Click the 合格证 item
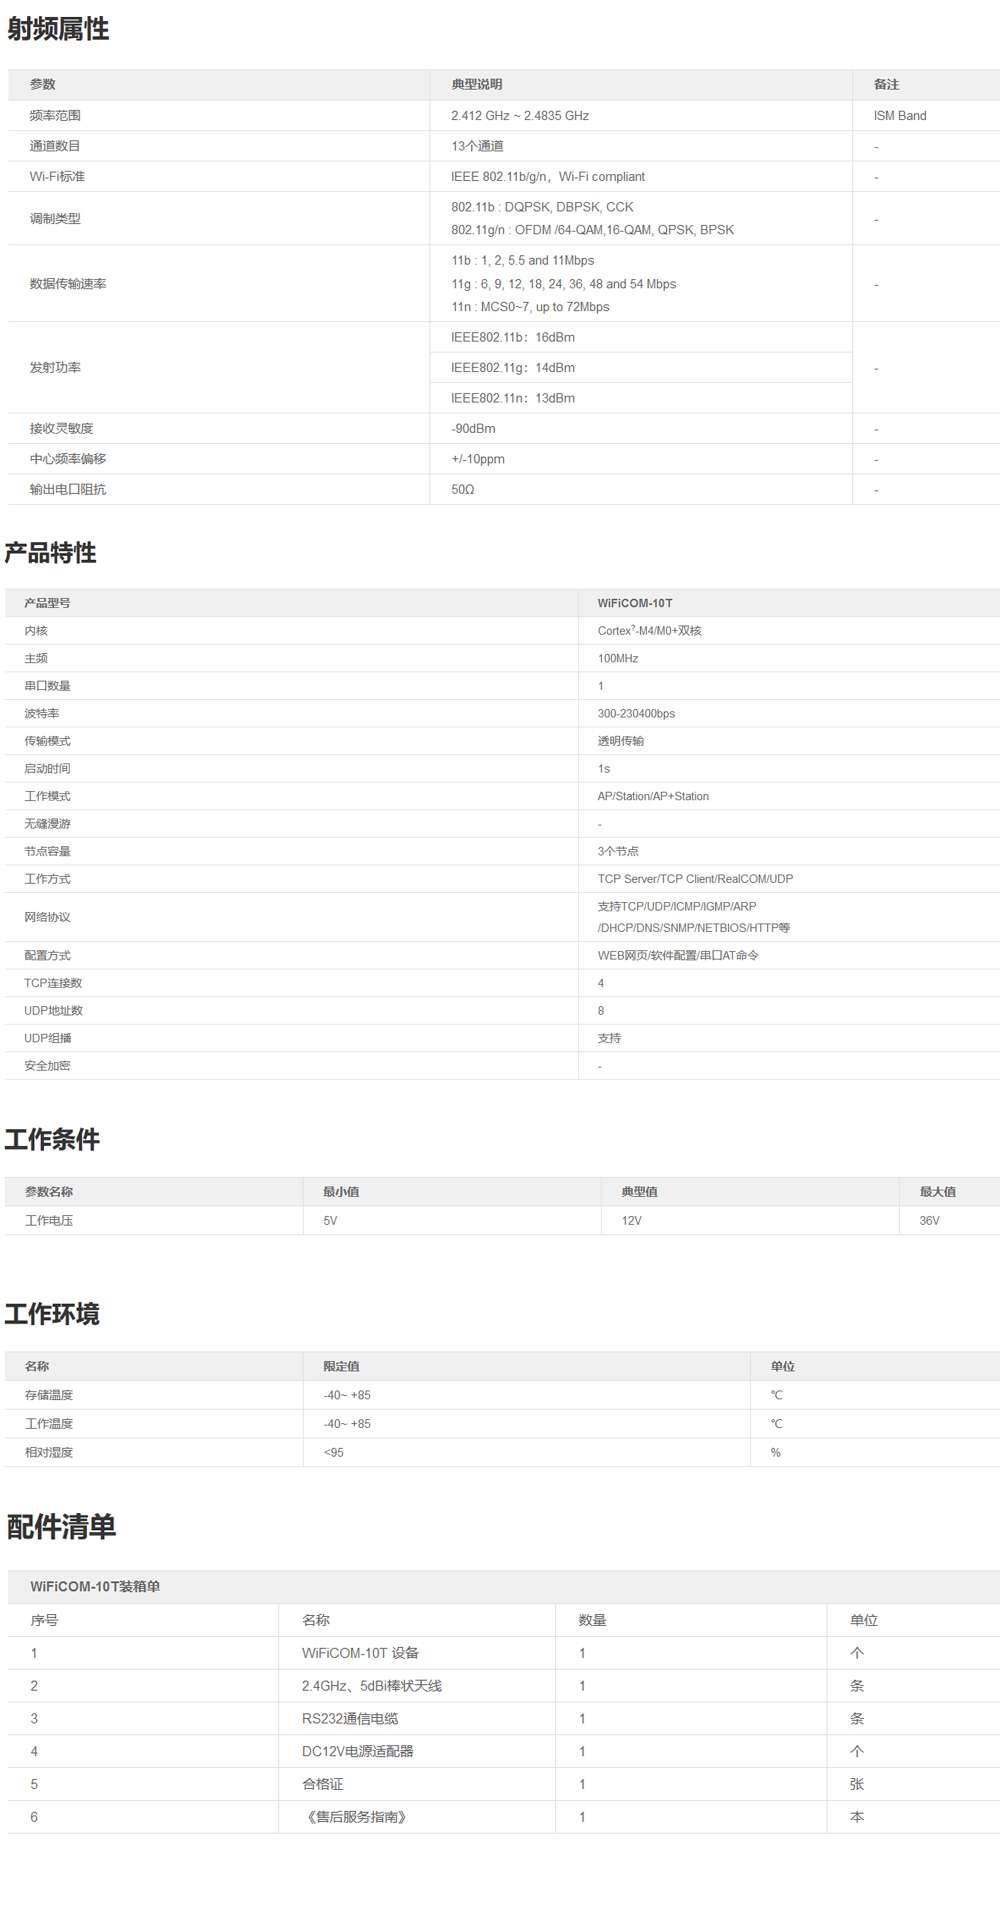The width and height of the screenshot is (1000, 1927). pos(322,1784)
